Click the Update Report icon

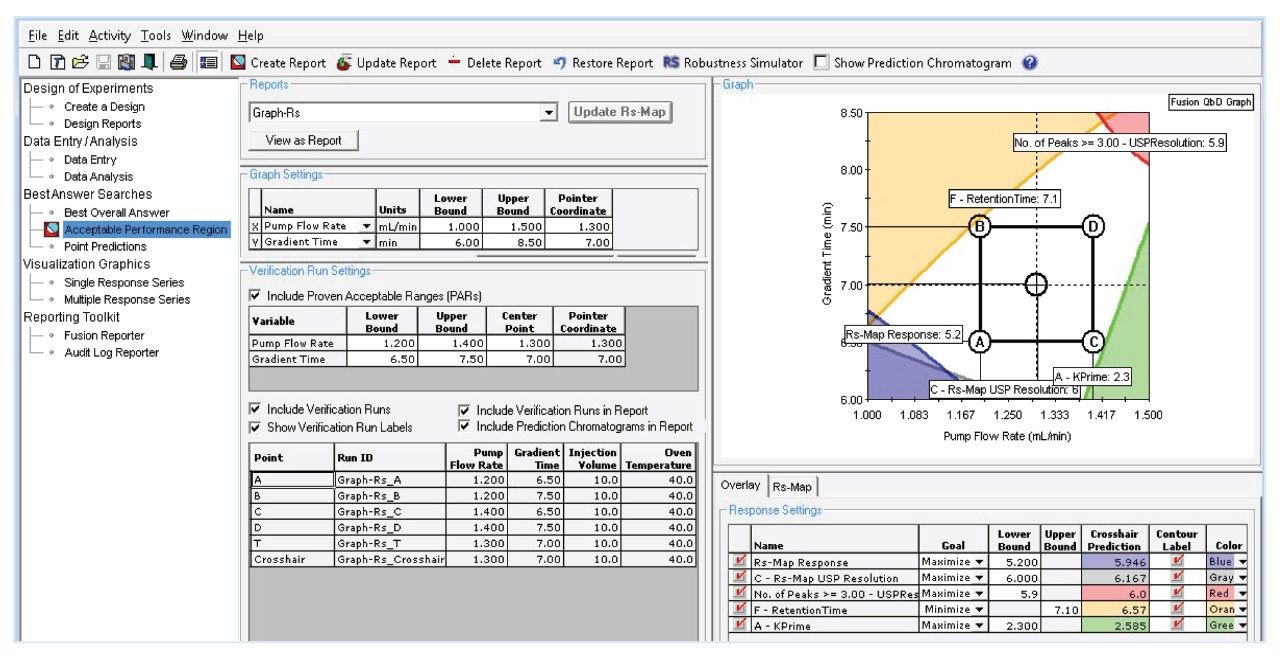pyautogui.click(x=344, y=63)
